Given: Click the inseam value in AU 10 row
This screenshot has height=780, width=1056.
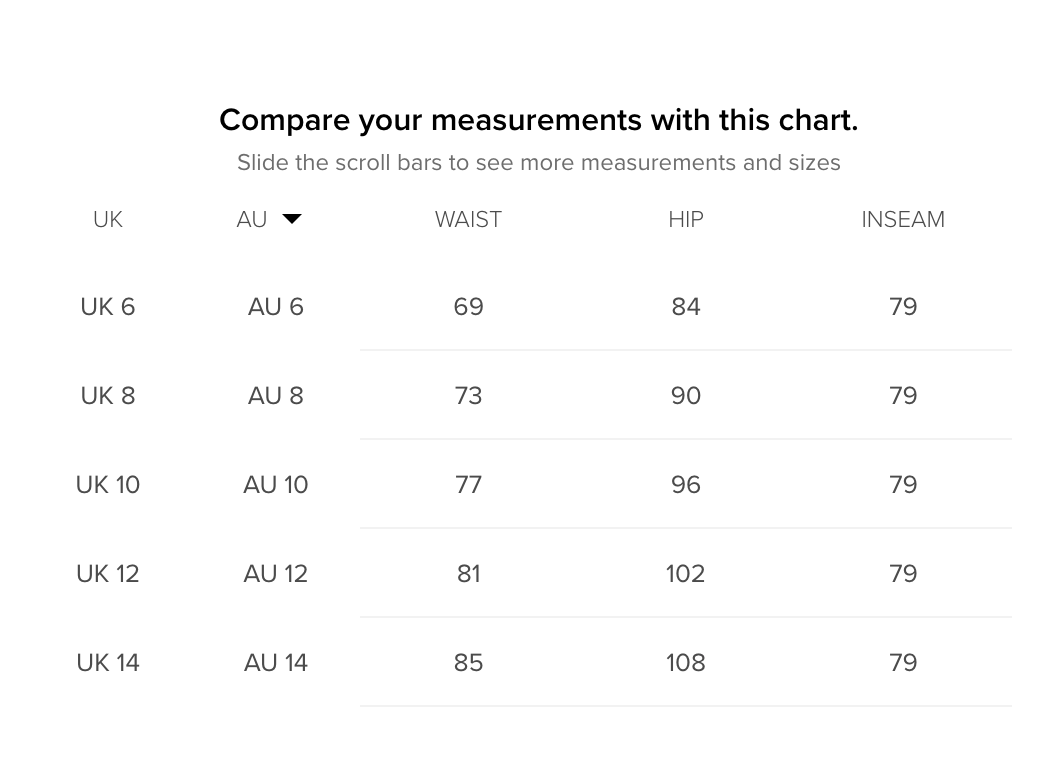Looking at the screenshot, I should click(x=903, y=485).
